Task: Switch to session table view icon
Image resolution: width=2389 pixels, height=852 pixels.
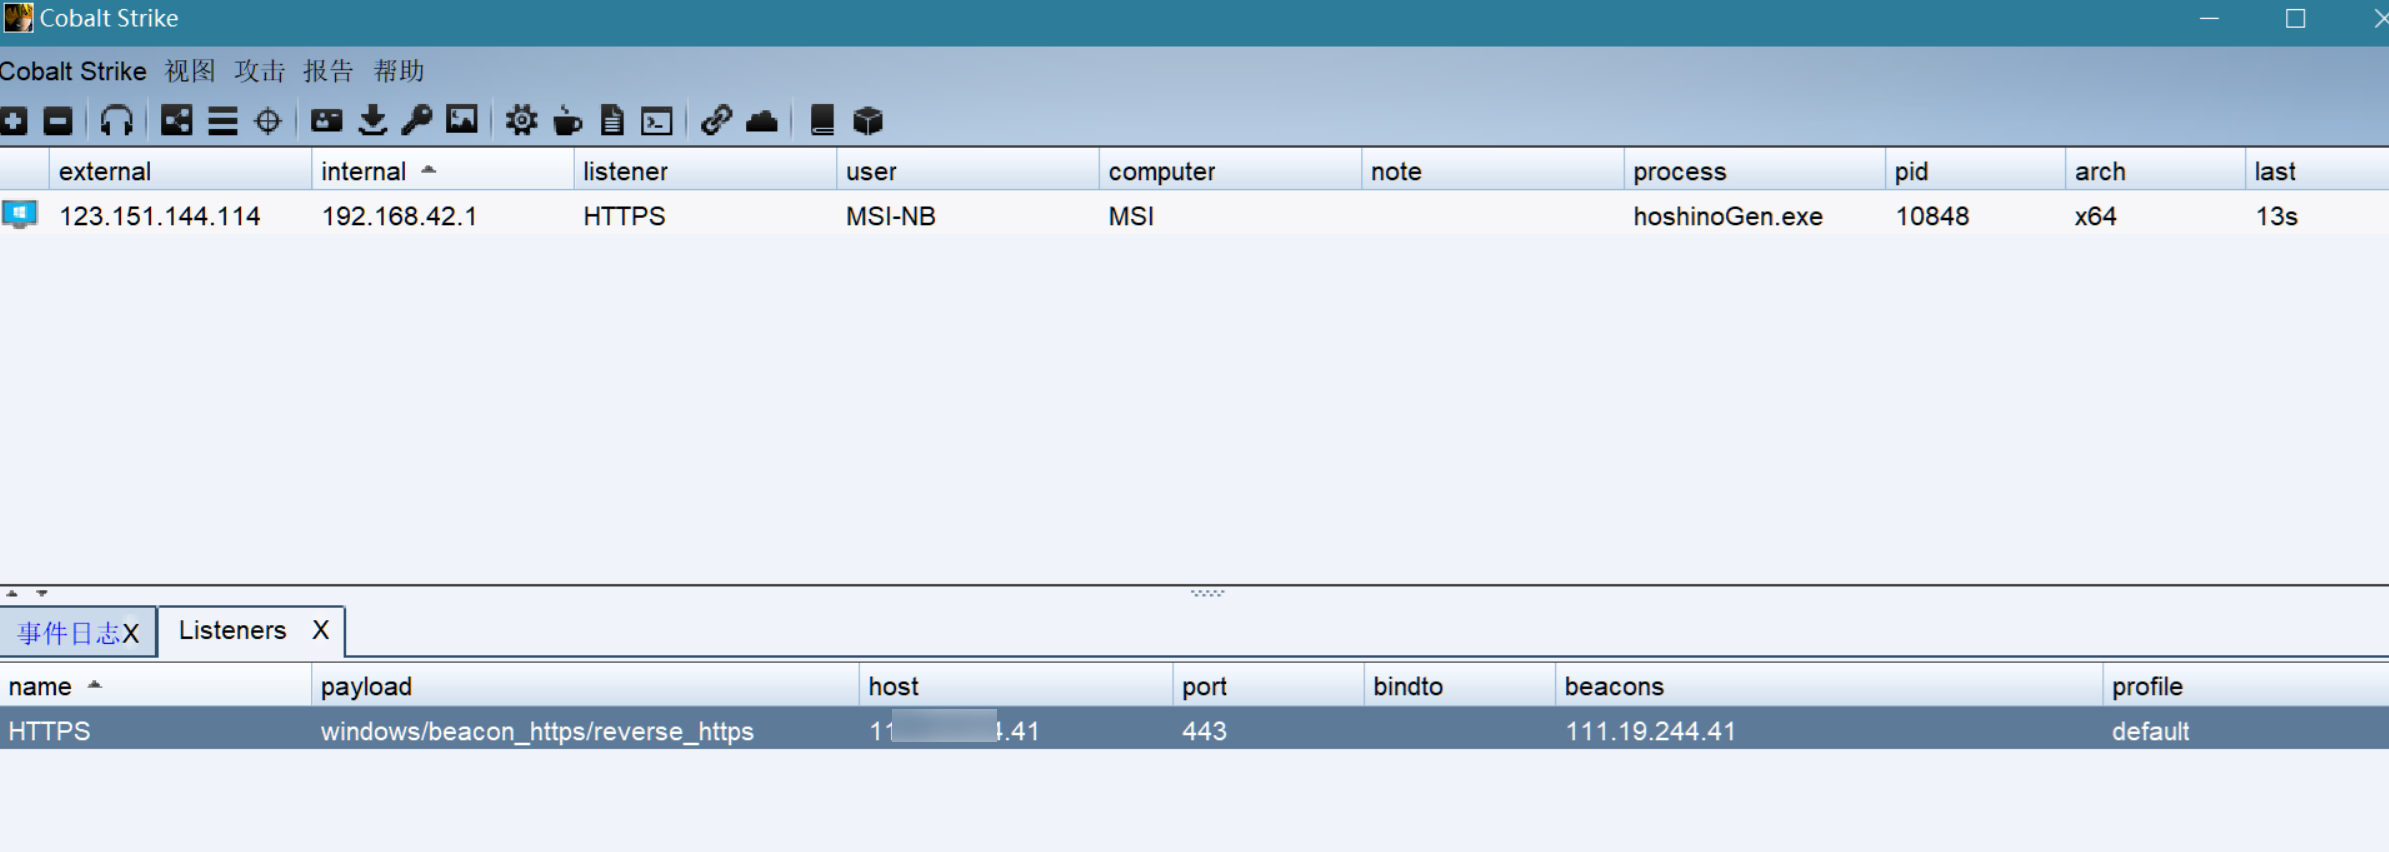Action: click(x=222, y=121)
